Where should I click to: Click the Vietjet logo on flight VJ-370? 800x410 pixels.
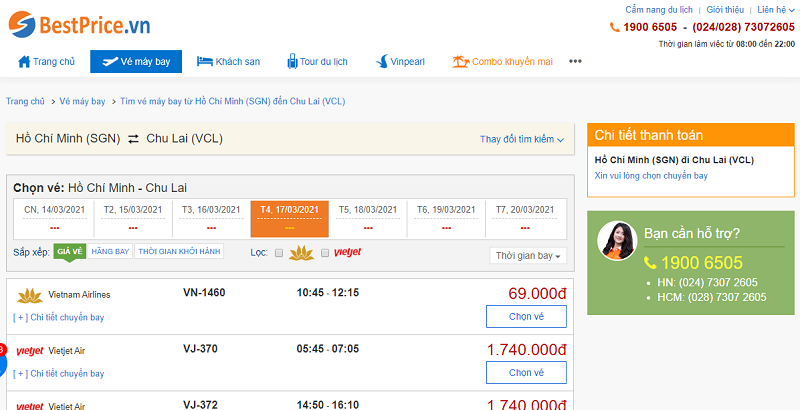pyautogui.click(x=30, y=351)
